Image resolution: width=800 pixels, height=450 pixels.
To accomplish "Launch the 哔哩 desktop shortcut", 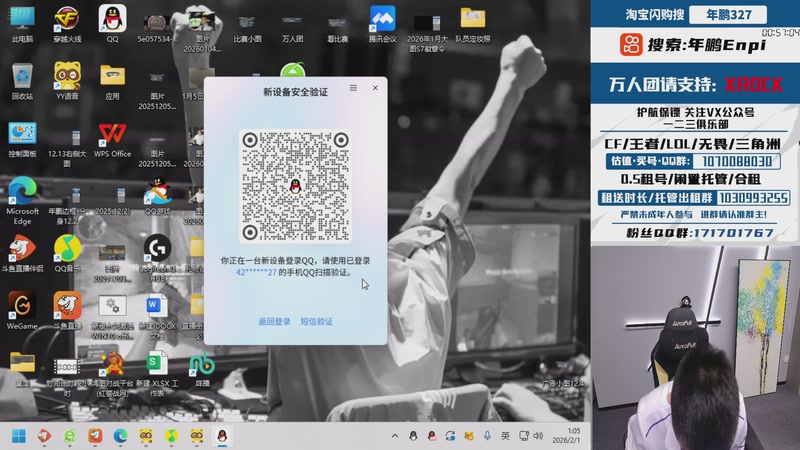I will click(202, 368).
